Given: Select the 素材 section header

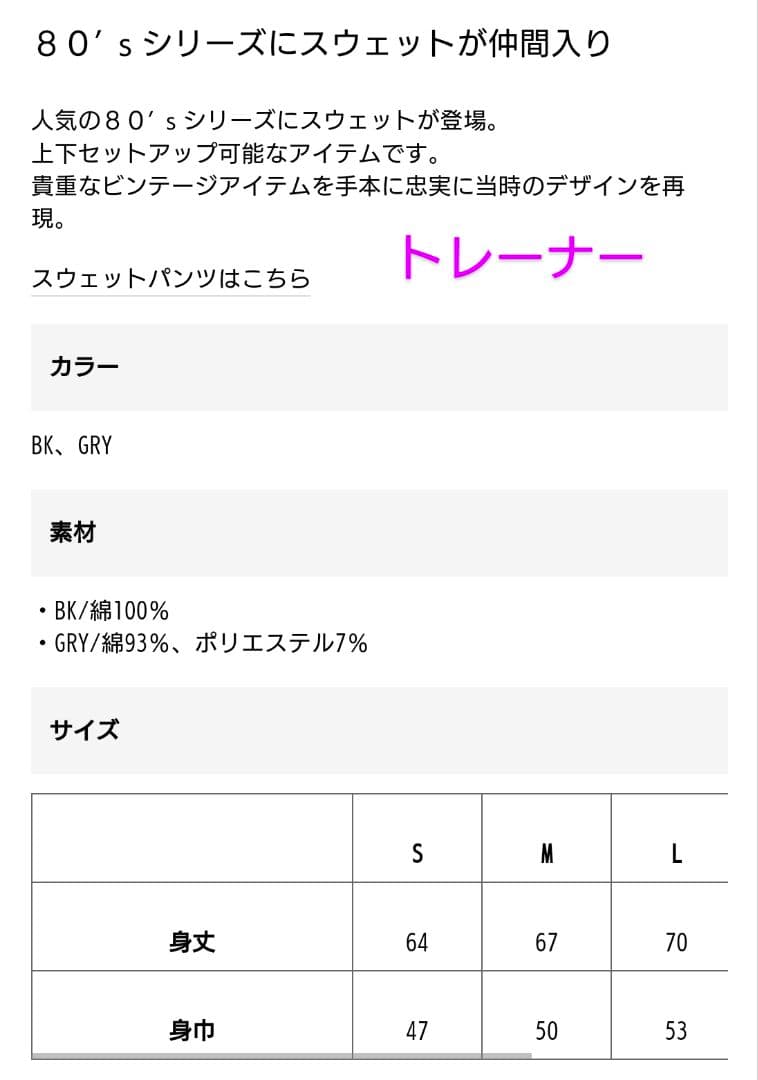Looking at the screenshot, I should 73,532.
